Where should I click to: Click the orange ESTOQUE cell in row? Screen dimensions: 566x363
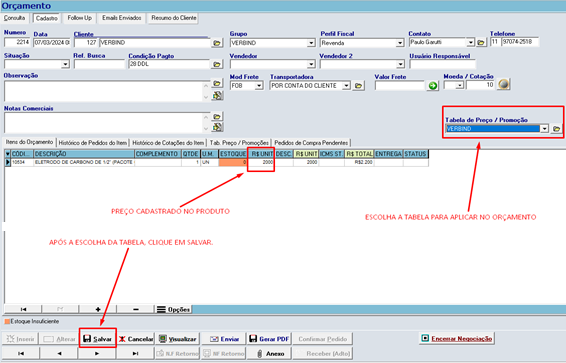point(233,162)
